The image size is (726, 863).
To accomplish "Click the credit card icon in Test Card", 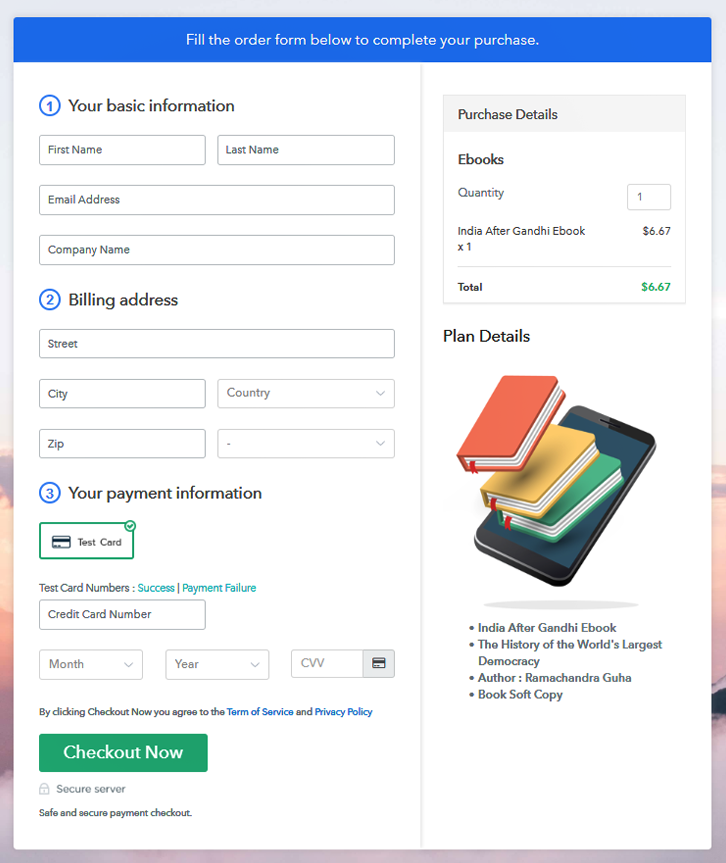I will click(61, 542).
